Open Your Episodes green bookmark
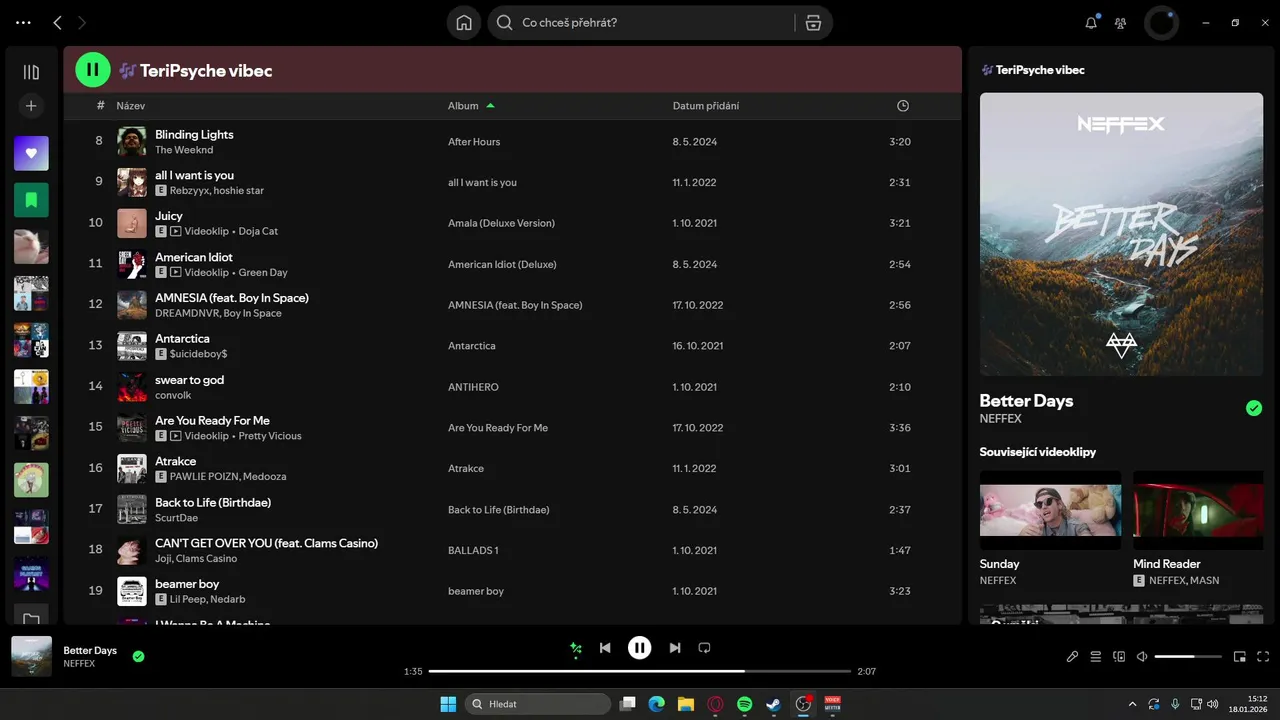 tap(31, 200)
